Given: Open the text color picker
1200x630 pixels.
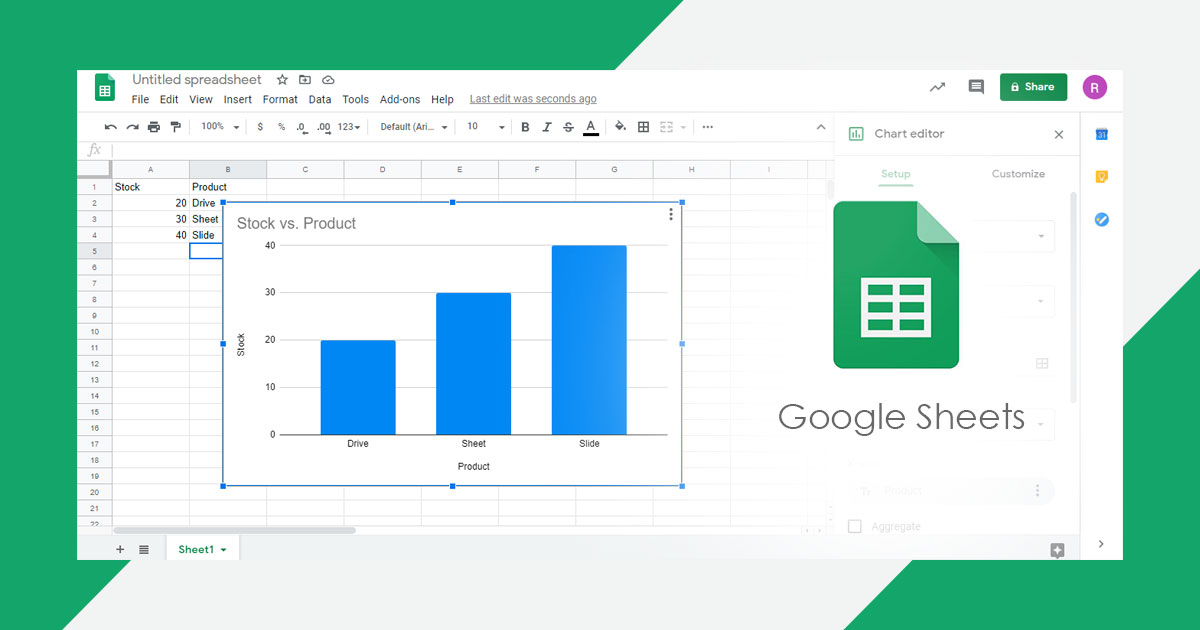Looking at the screenshot, I should pos(590,126).
